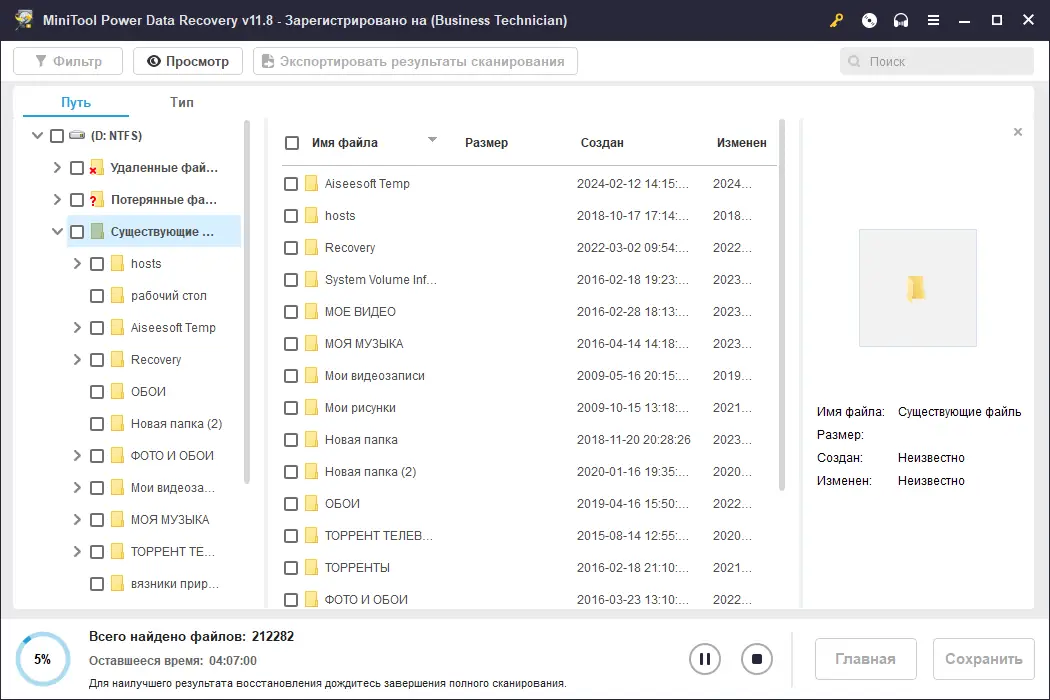Click the Фильтр button

(68, 61)
